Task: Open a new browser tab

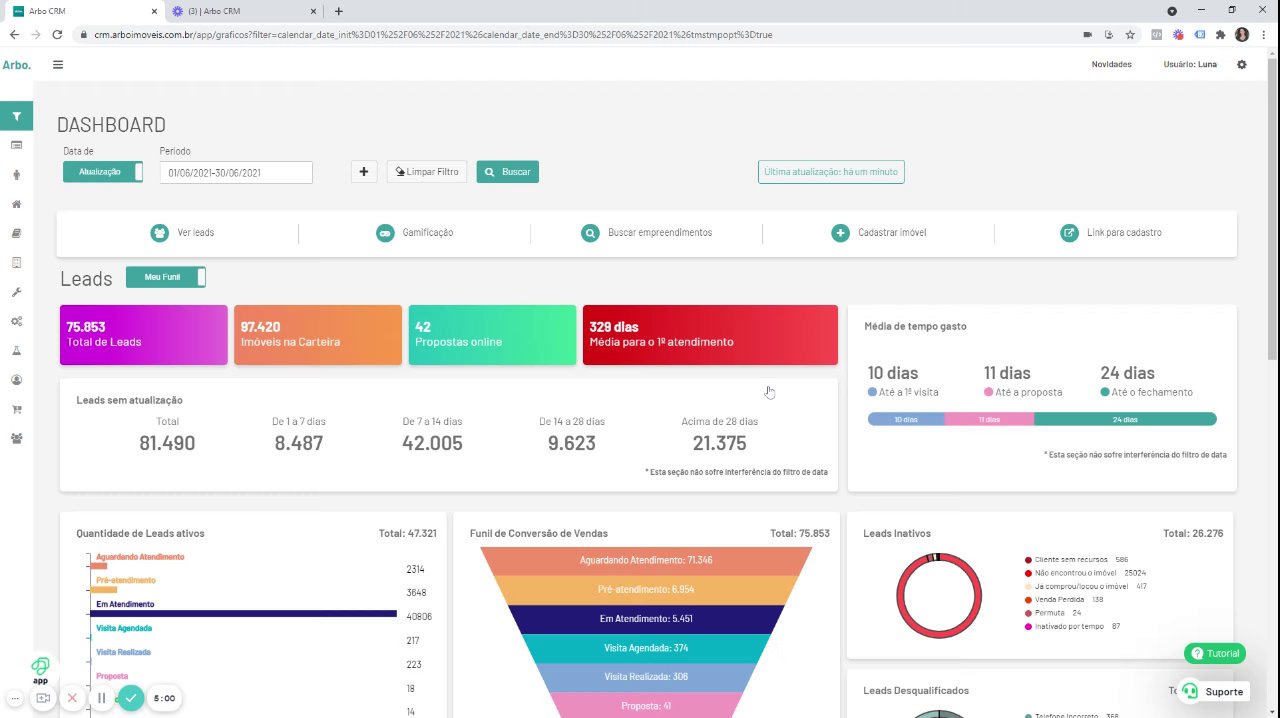Action: pyautogui.click(x=339, y=11)
